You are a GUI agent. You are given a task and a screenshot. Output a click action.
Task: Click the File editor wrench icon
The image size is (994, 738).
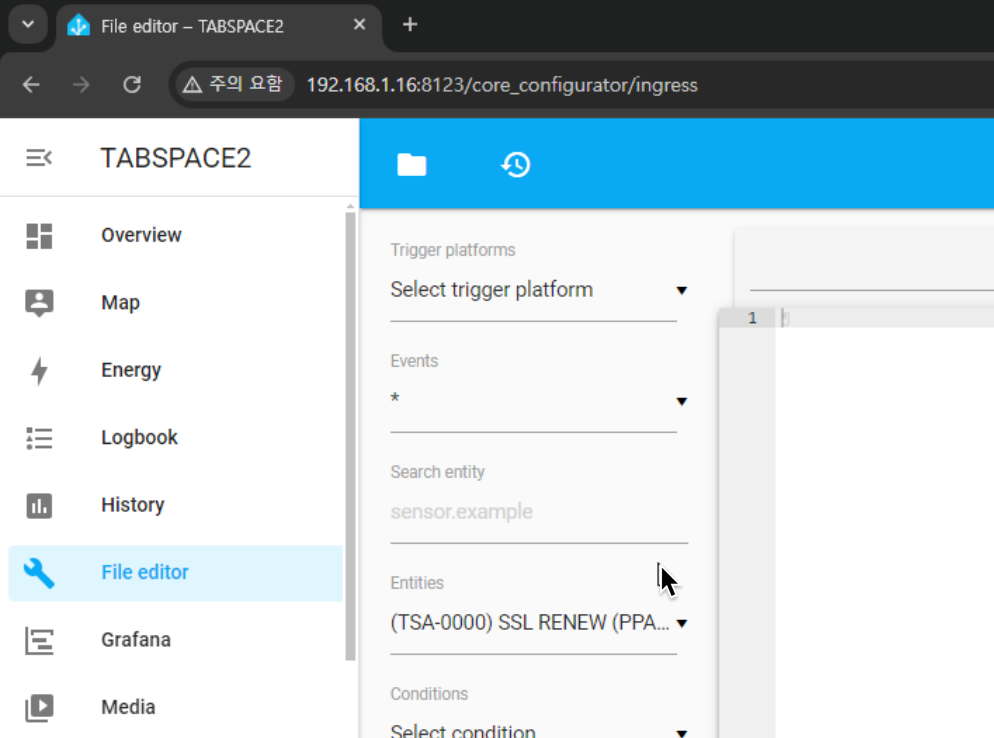tap(39, 573)
